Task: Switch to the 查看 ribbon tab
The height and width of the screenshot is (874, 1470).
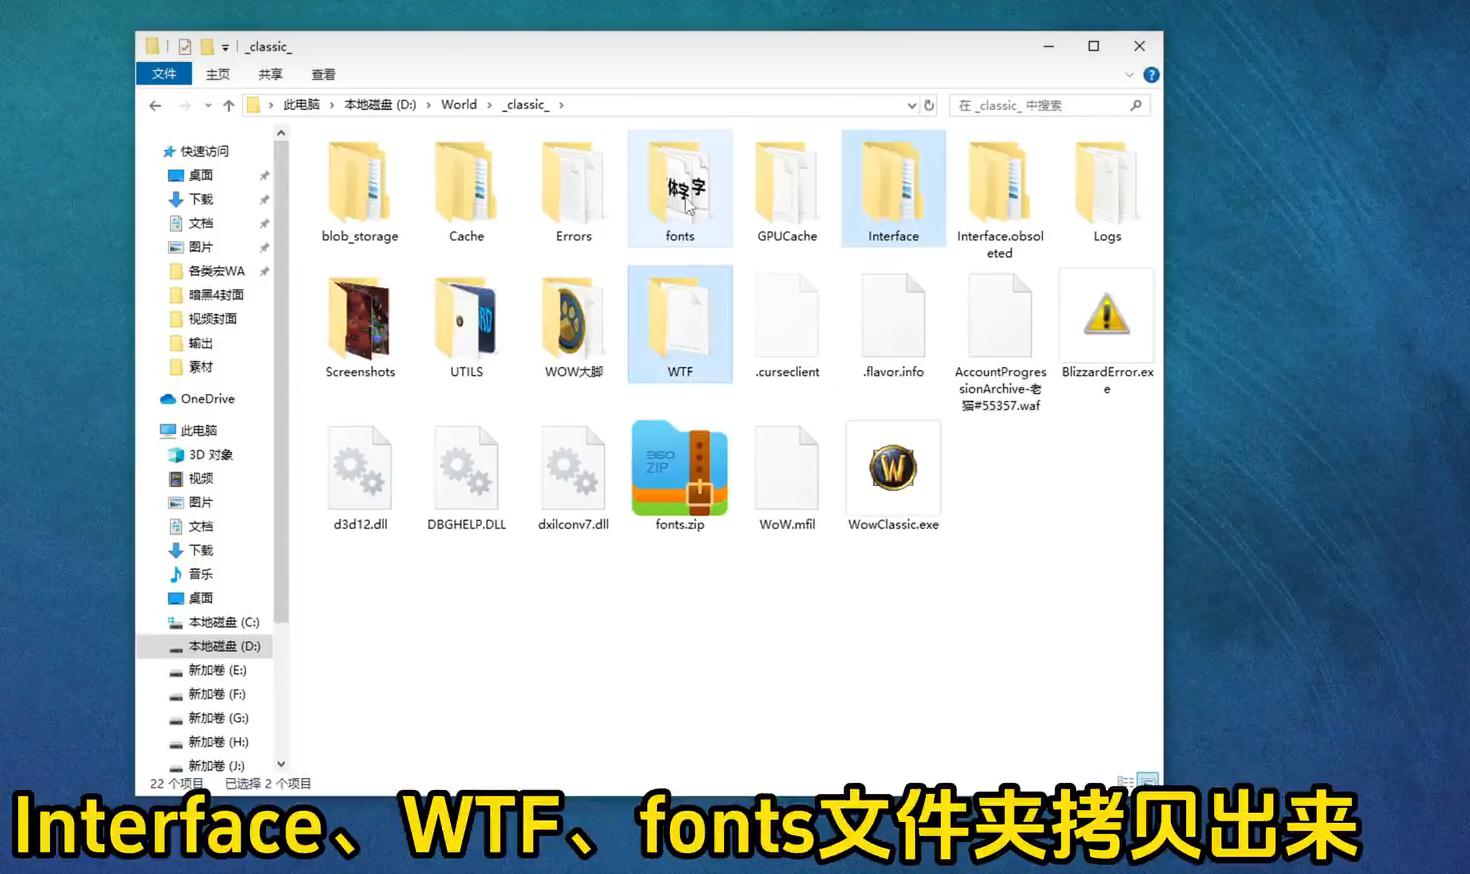Action: click(x=323, y=74)
